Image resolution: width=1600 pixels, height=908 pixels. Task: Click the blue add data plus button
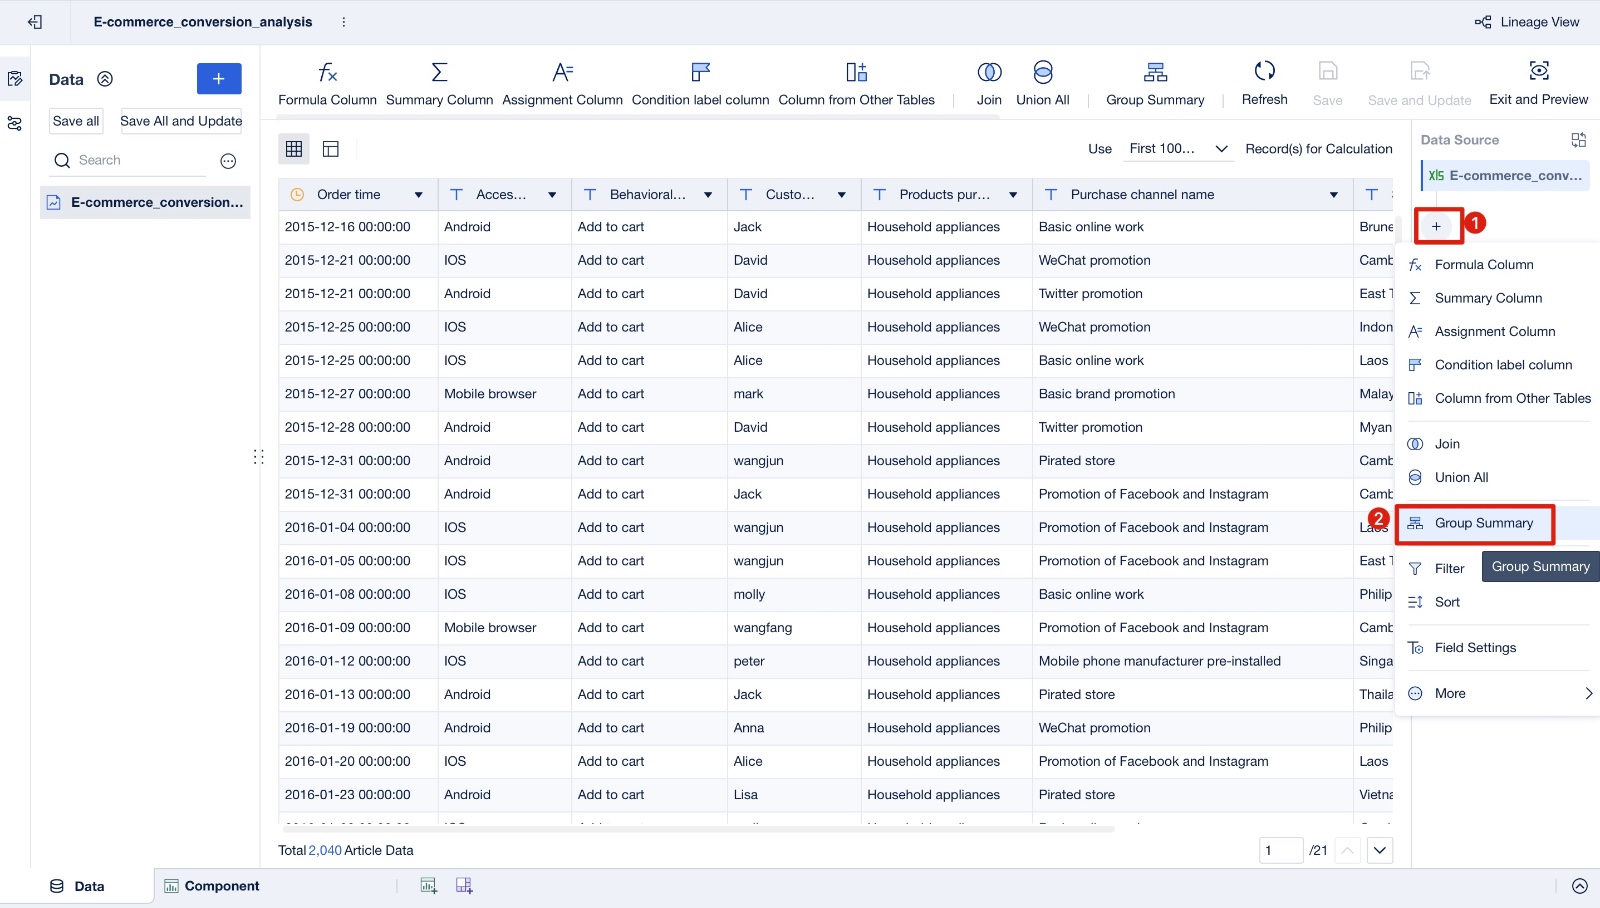[219, 79]
